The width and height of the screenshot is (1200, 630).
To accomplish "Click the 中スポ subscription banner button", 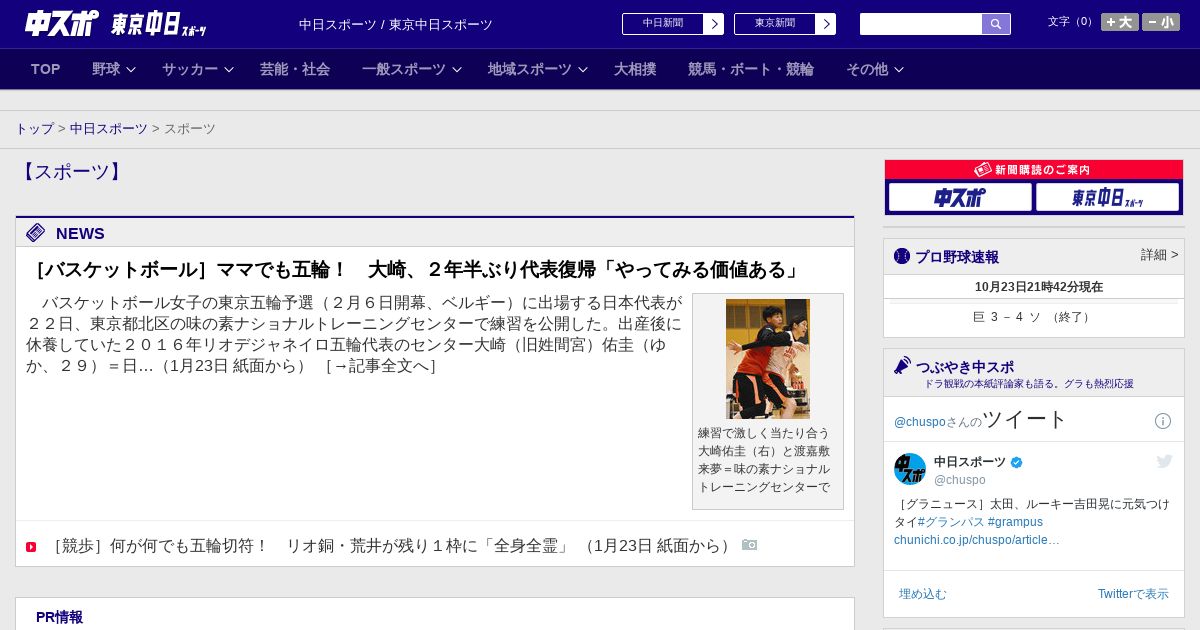I will (x=960, y=198).
